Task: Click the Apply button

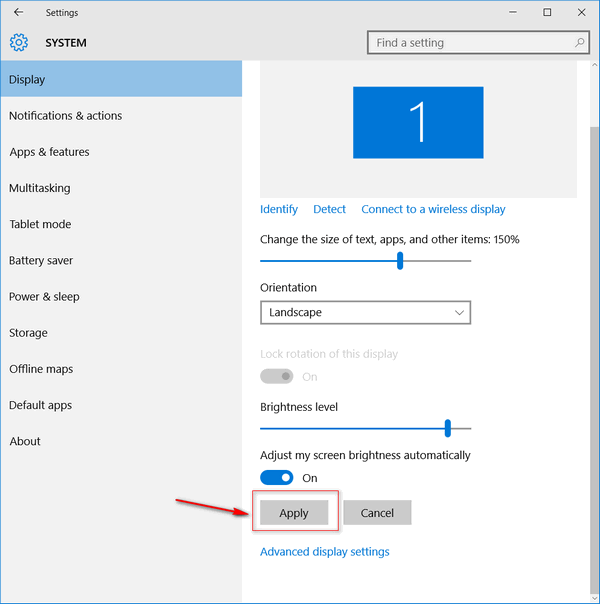Action: click(x=294, y=513)
